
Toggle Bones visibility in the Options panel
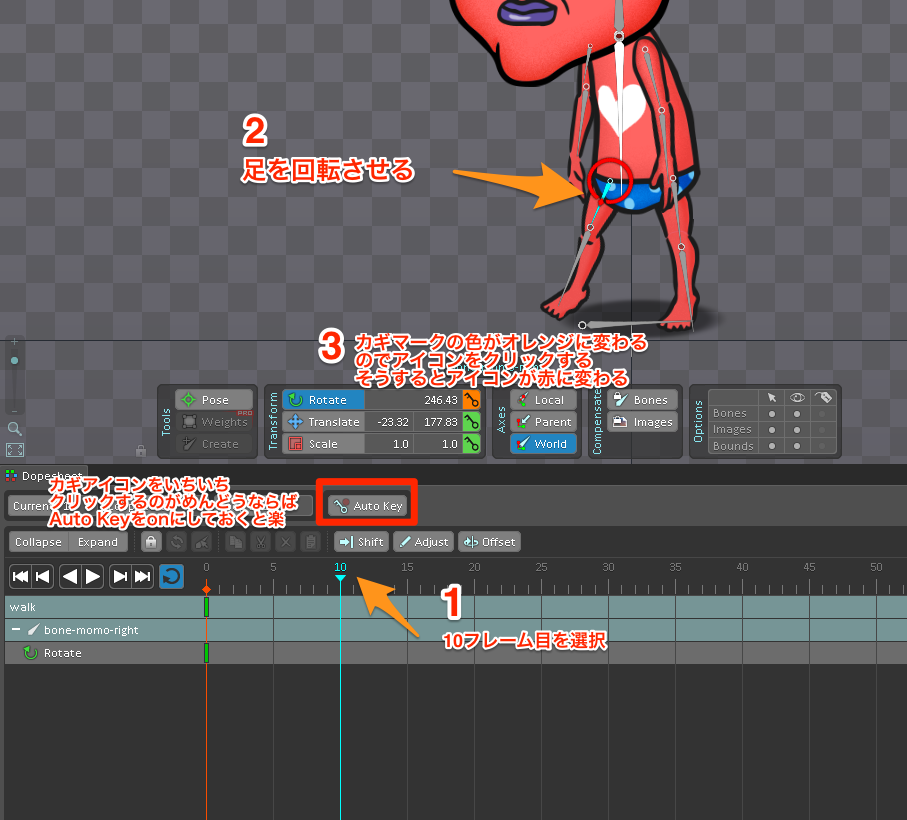coord(796,413)
